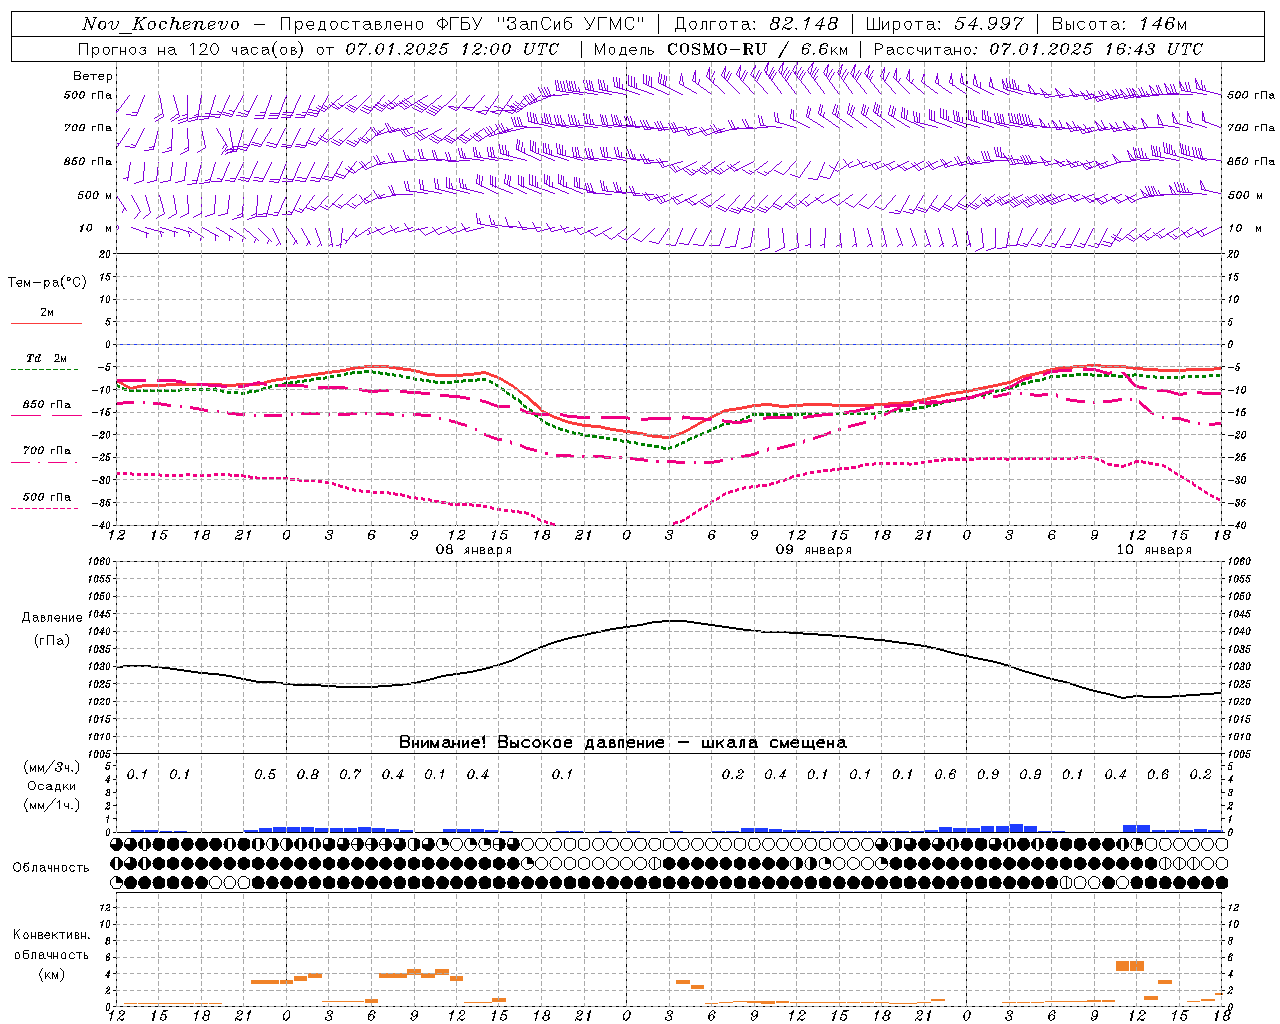Select the model name COSMO-RU
This screenshot has height=1024, width=1280.
click(716, 49)
